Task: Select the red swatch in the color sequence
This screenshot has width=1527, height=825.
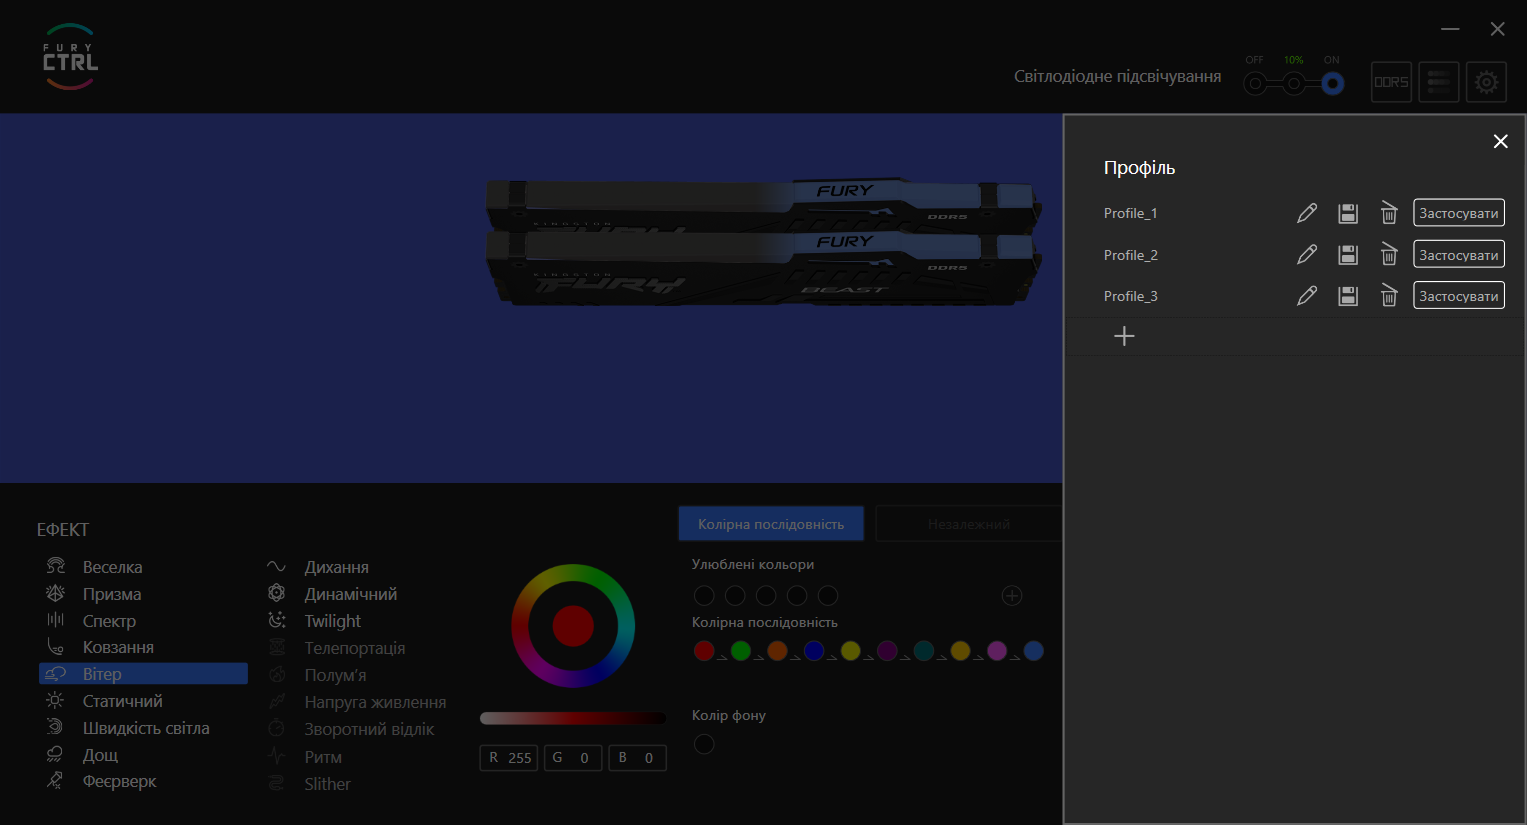Action: click(704, 651)
